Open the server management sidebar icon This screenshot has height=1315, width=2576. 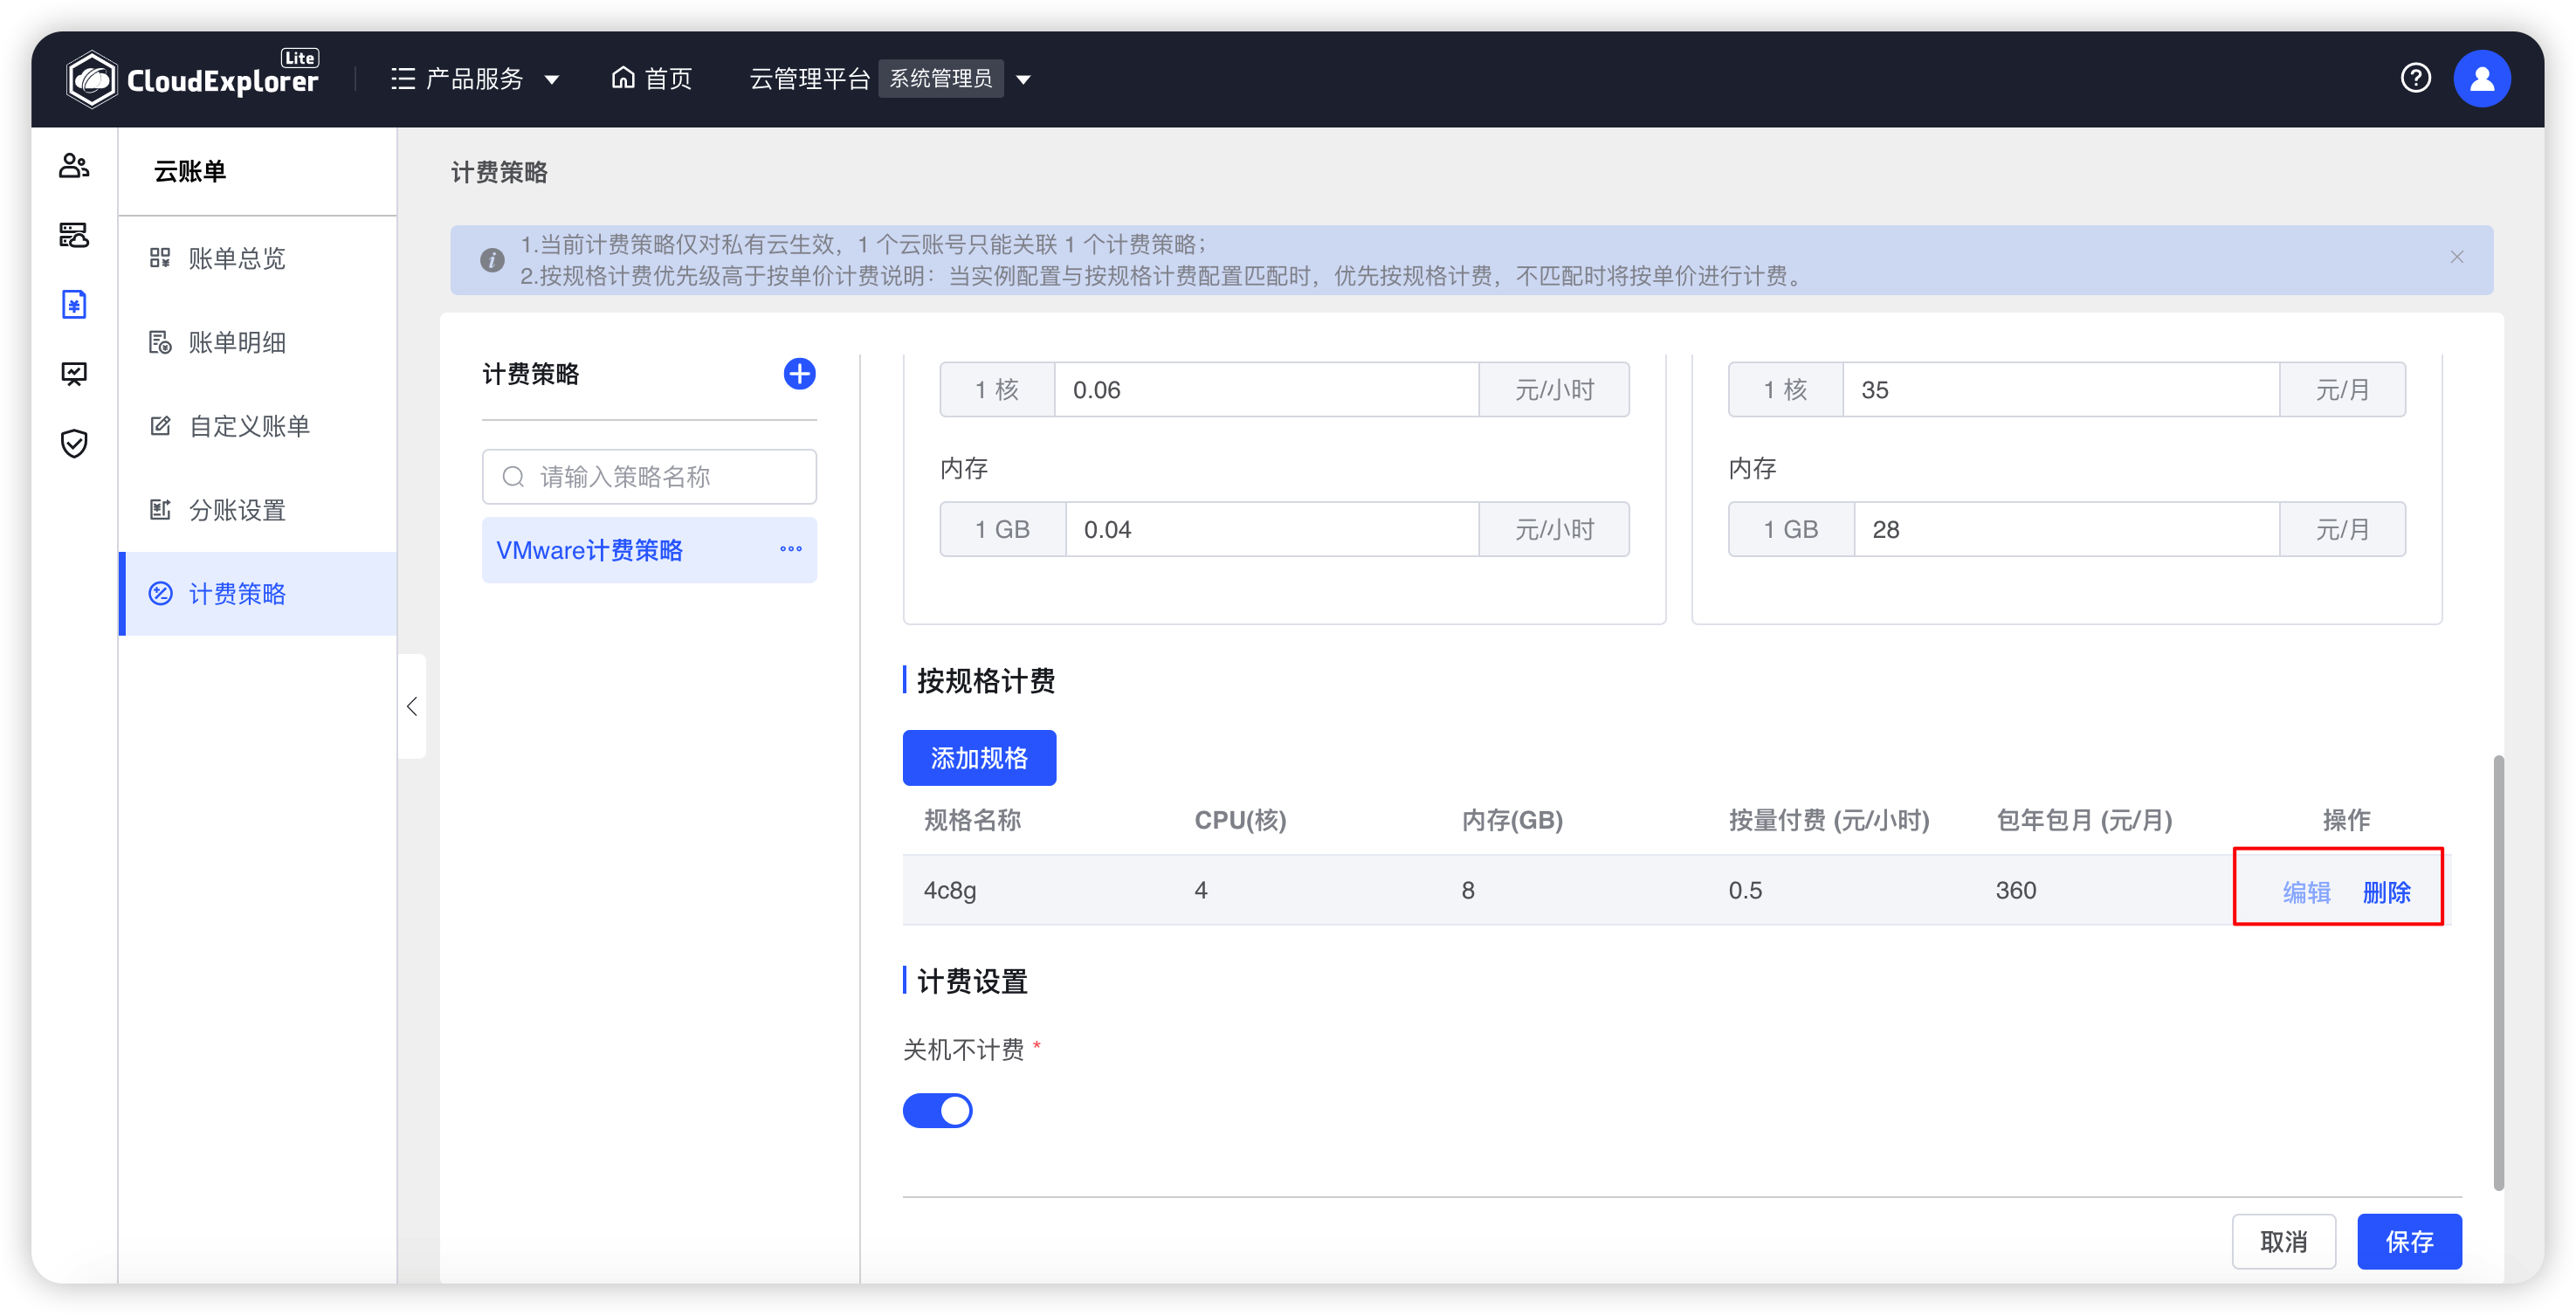[x=74, y=235]
